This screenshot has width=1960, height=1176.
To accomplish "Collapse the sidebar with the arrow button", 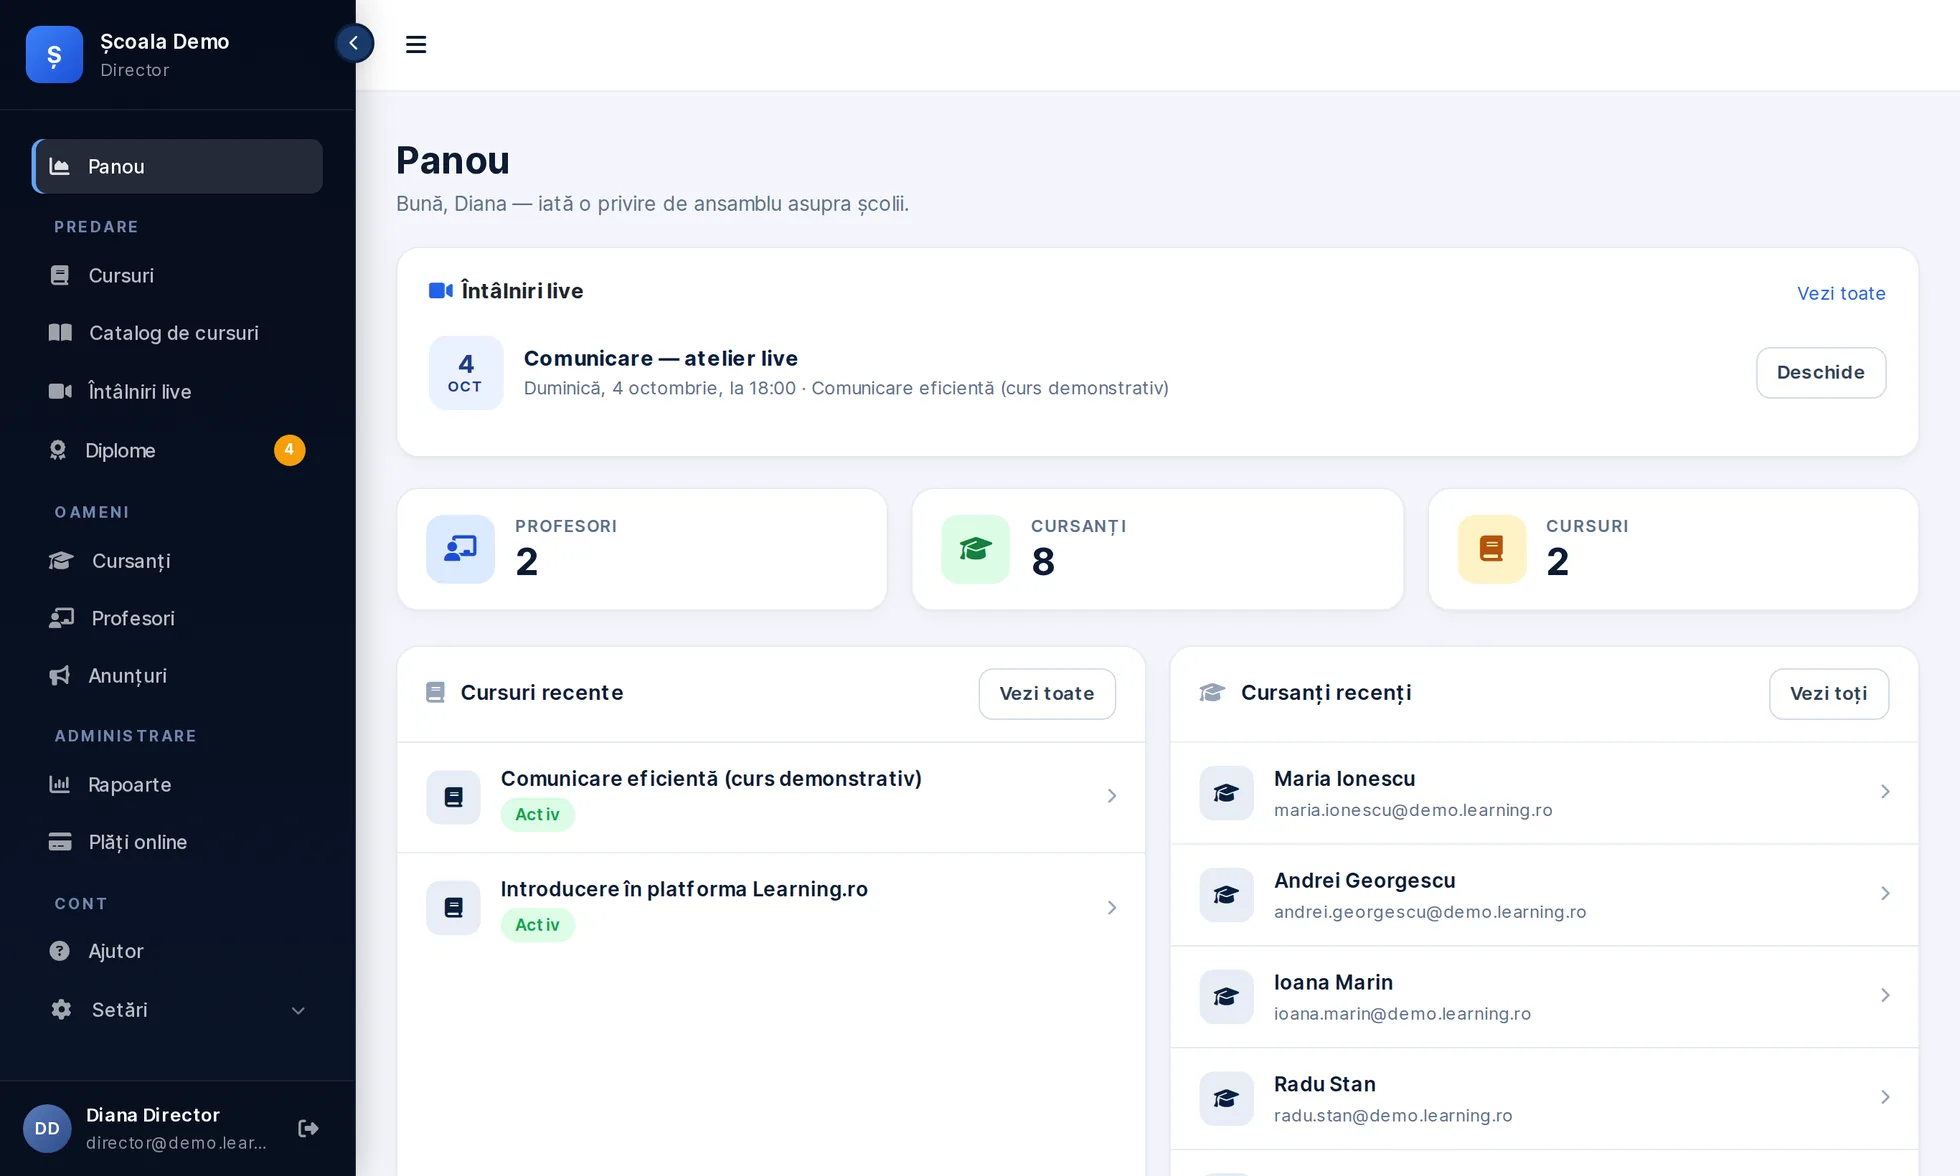I will [354, 43].
